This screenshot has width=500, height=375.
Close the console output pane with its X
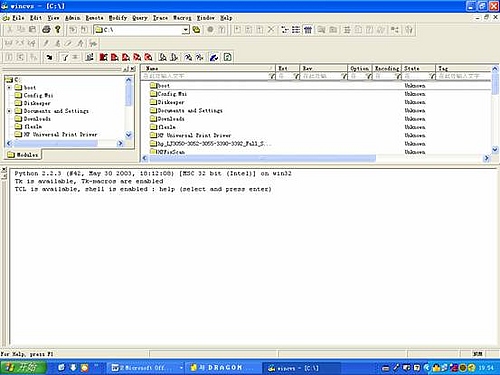(x=4, y=170)
